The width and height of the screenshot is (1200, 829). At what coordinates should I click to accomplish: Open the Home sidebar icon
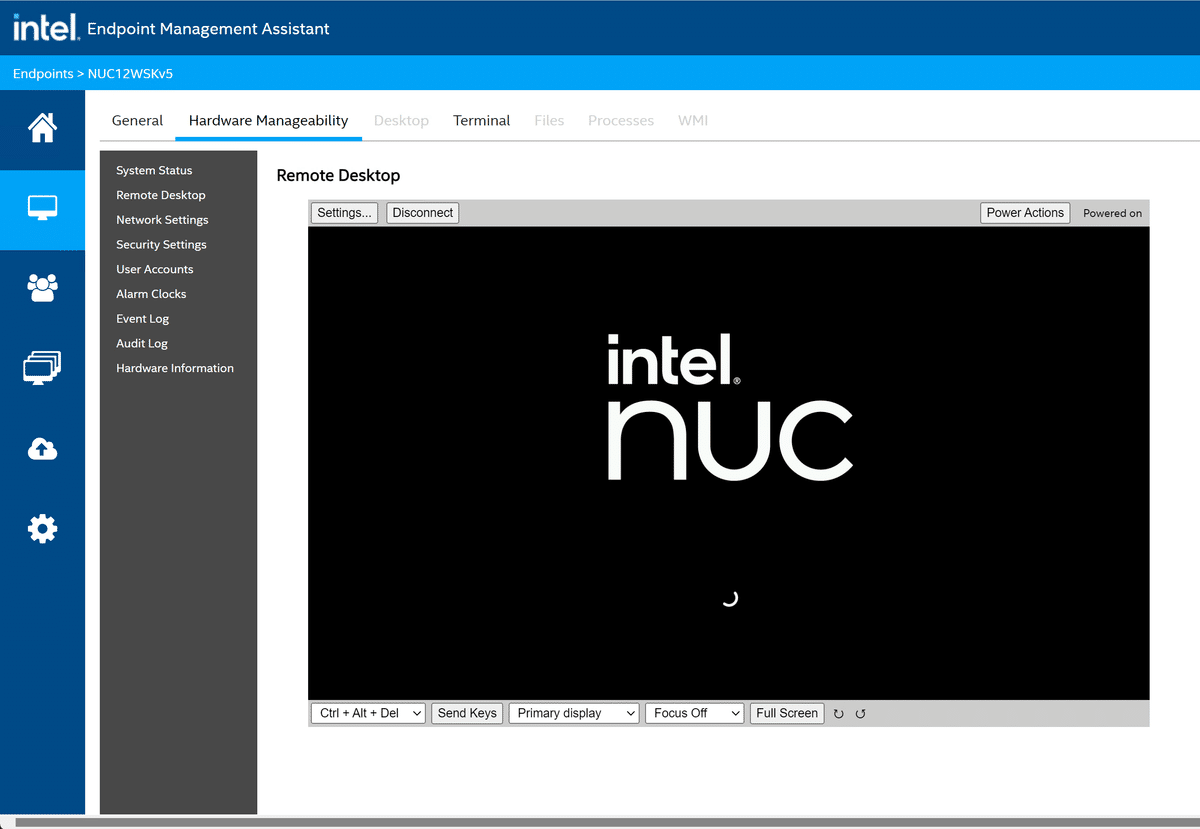[x=42, y=128]
